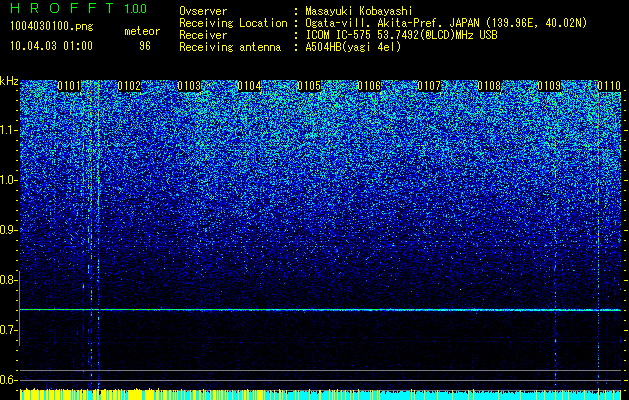Viewport: 629px width, 400px height.
Task: Click the 1.1 kHz frequency axis label
Action: pyautogui.click(x=8, y=130)
